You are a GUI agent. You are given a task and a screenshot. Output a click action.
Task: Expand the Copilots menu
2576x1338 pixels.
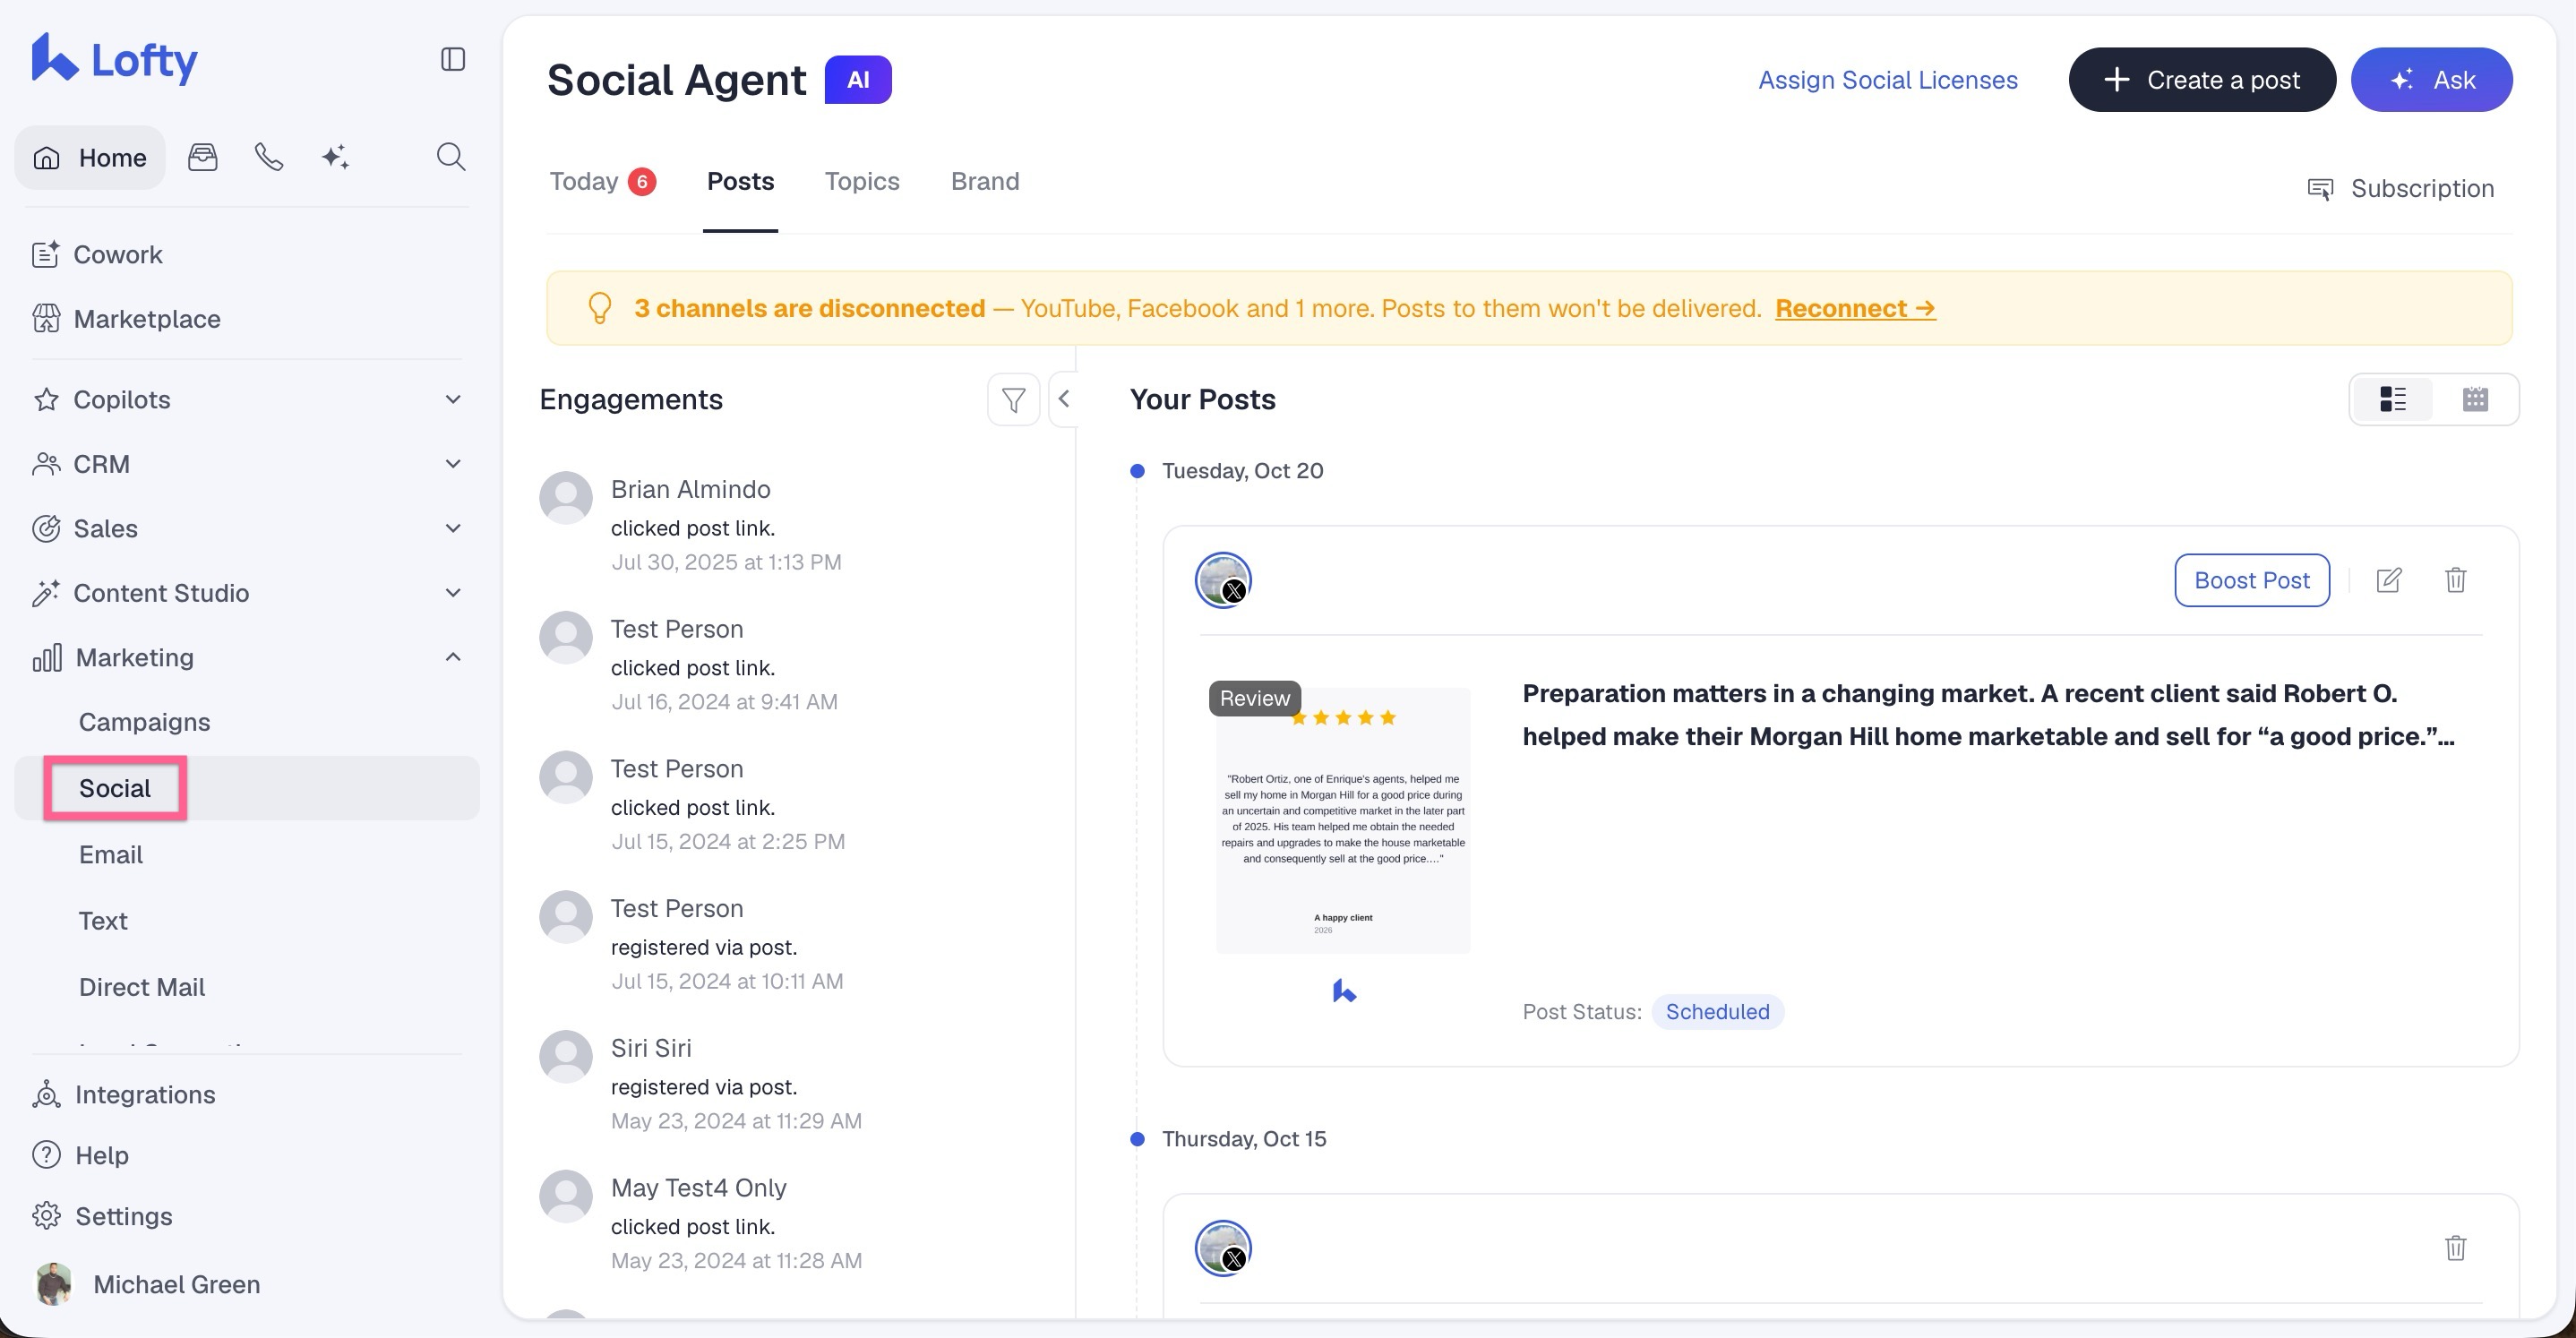click(453, 400)
